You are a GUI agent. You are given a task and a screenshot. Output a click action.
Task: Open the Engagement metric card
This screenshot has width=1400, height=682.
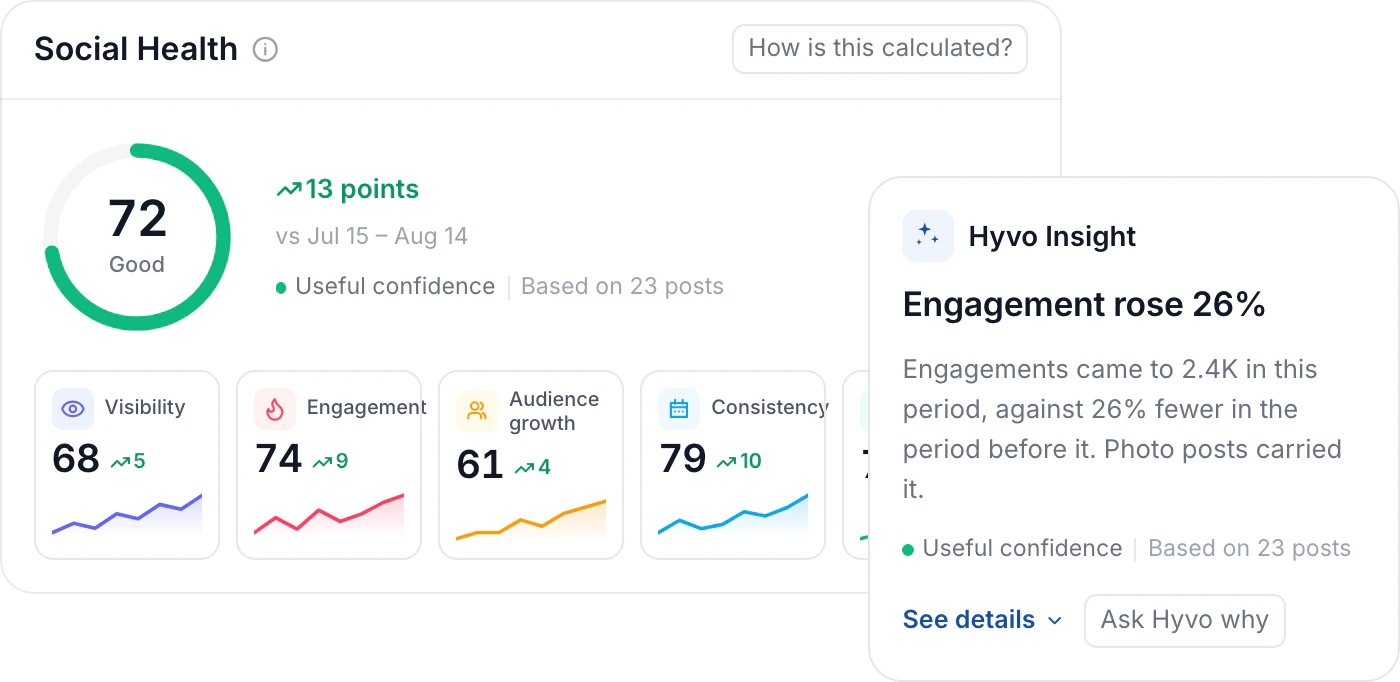point(329,465)
